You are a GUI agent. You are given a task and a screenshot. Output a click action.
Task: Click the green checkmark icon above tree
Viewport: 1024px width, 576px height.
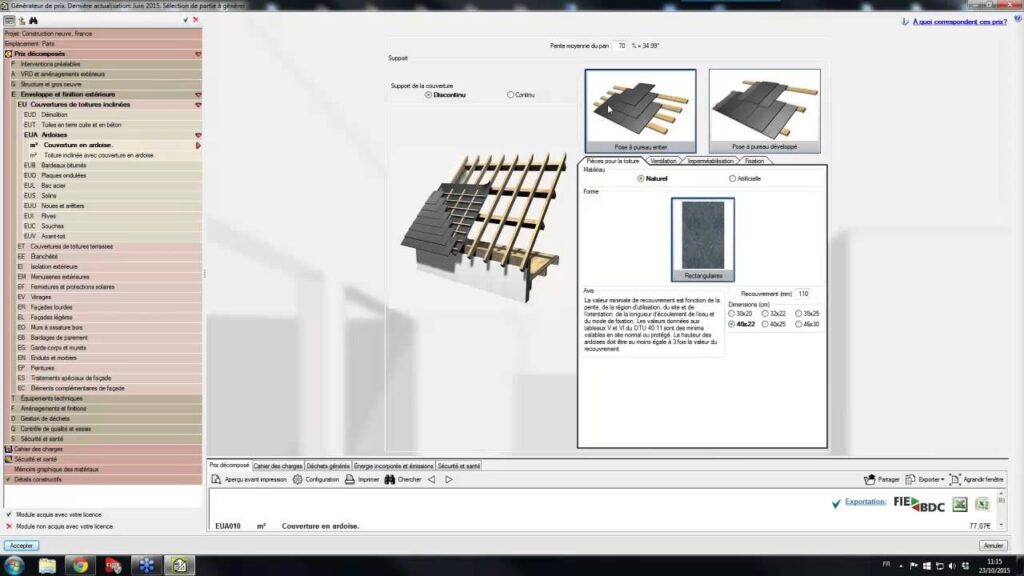pos(186,19)
